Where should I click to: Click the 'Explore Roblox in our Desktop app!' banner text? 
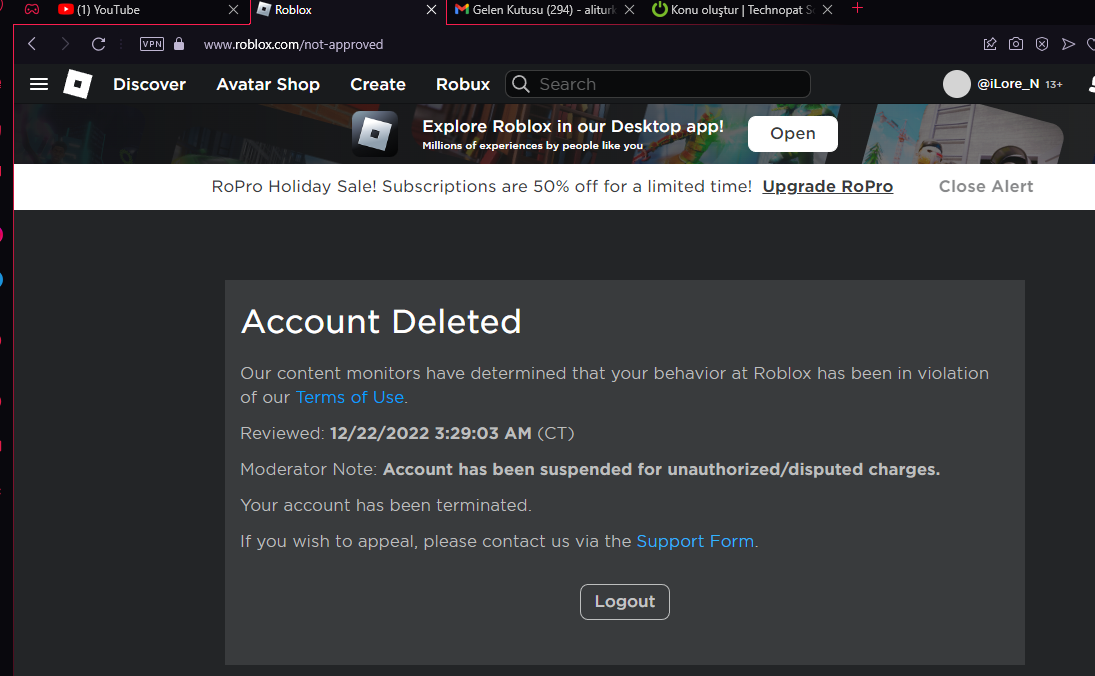tap(573, 126)
